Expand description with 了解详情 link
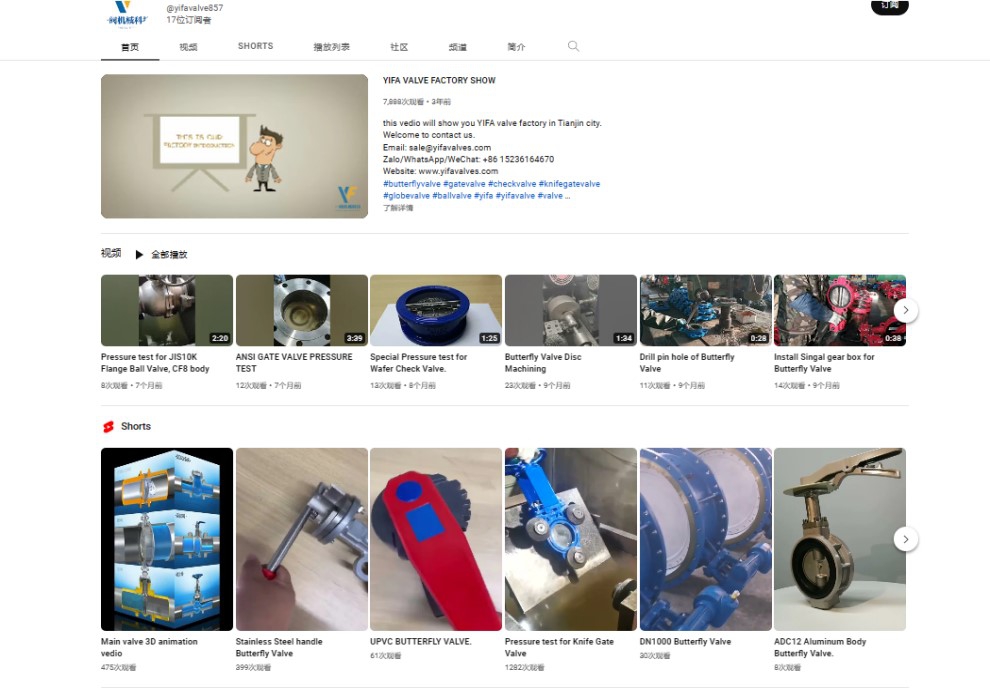This screenshot has width=990, height=698. click(x=398, y=208)
